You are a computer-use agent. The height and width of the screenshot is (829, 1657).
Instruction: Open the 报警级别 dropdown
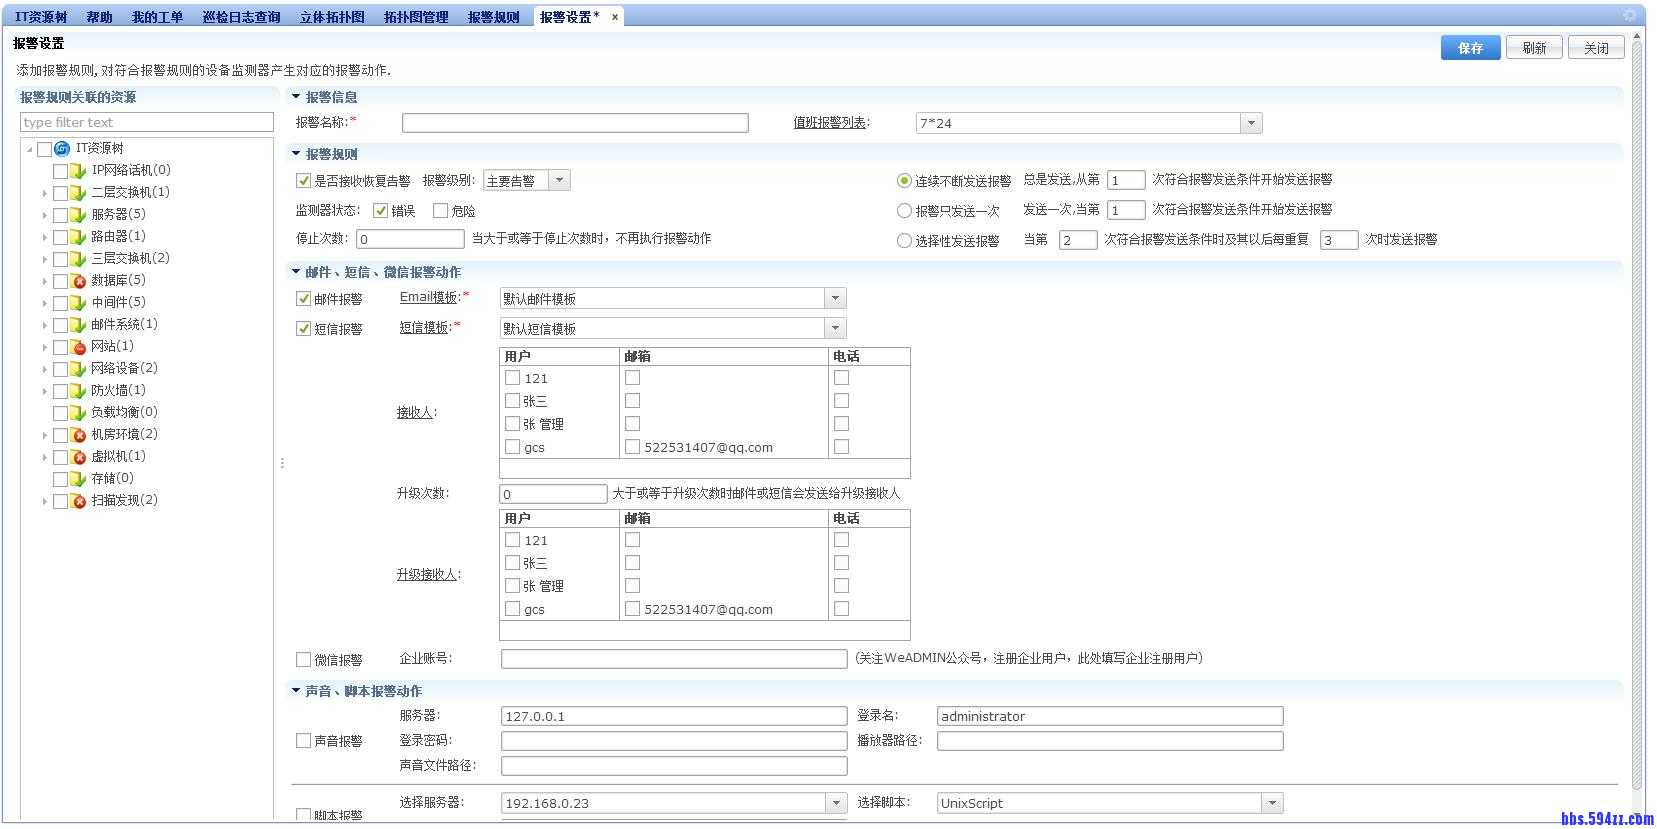tap(560, 181)
